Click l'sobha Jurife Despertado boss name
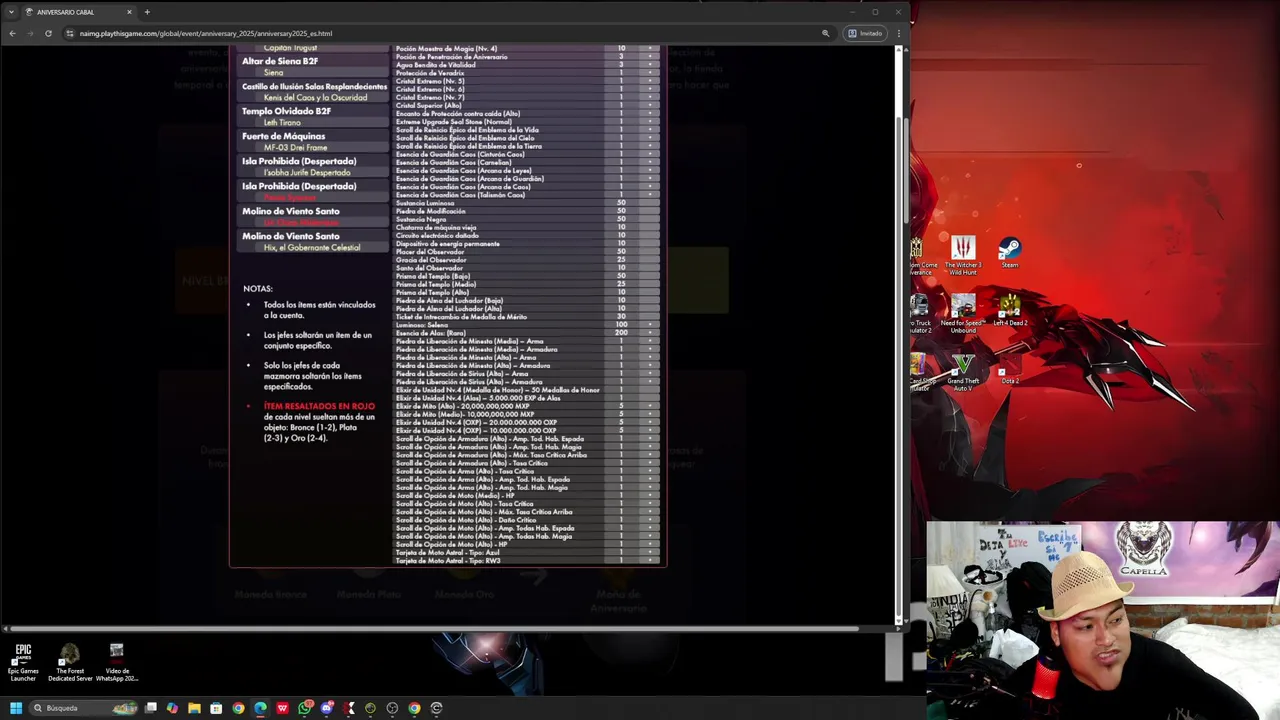Image resolution: width=1280 pixels, height=720 pixels. coord(307,173)
